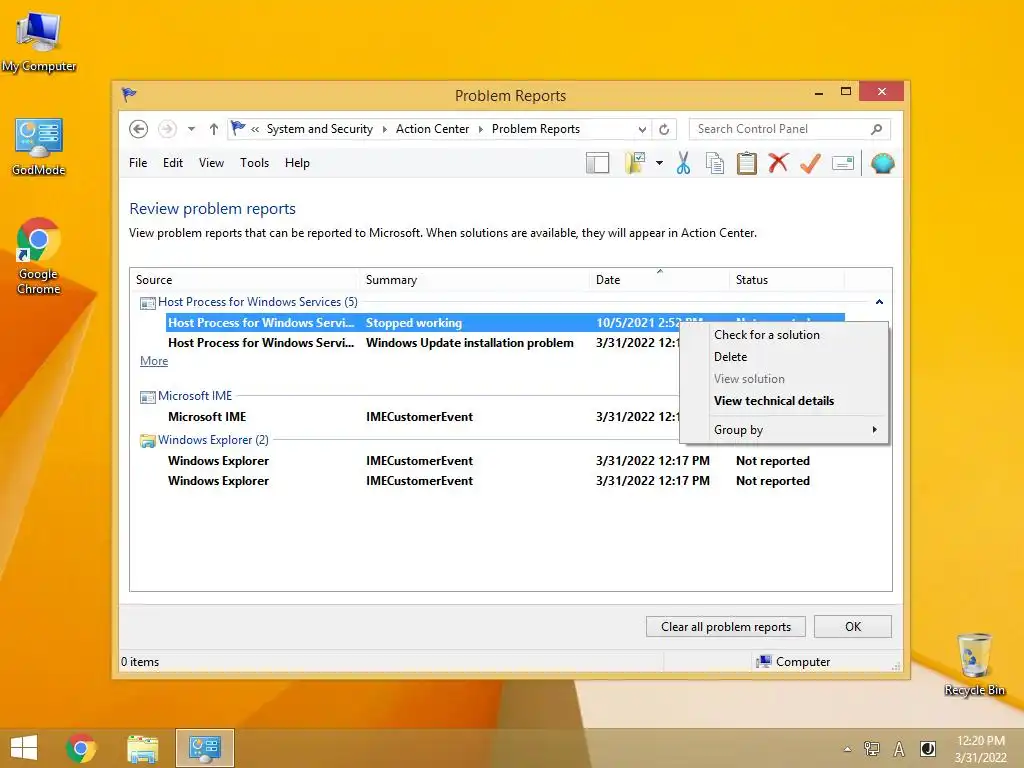Click the Copy toolbar icon
Screen dimensions: 1024x768
(x=715, y=163)
